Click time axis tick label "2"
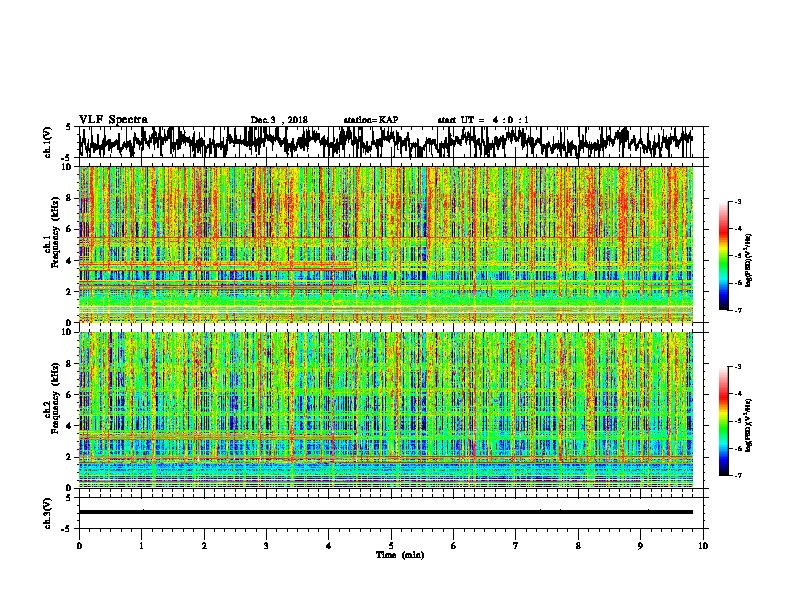Viewport: 792px width, 612px height. pos(204,546)
